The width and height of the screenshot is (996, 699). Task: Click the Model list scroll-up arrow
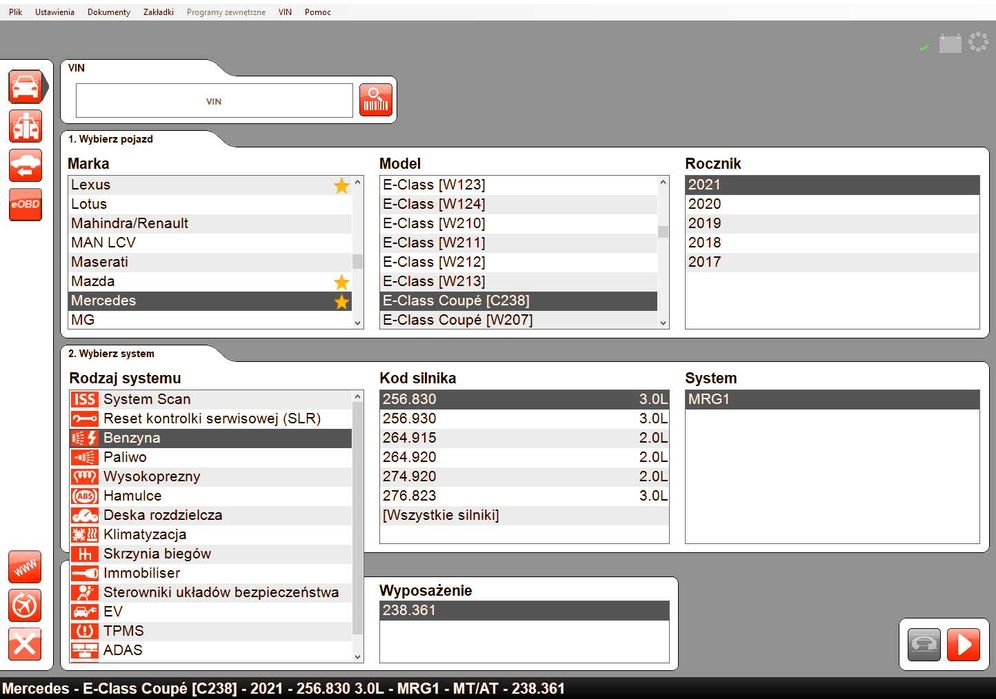point(663,182)
